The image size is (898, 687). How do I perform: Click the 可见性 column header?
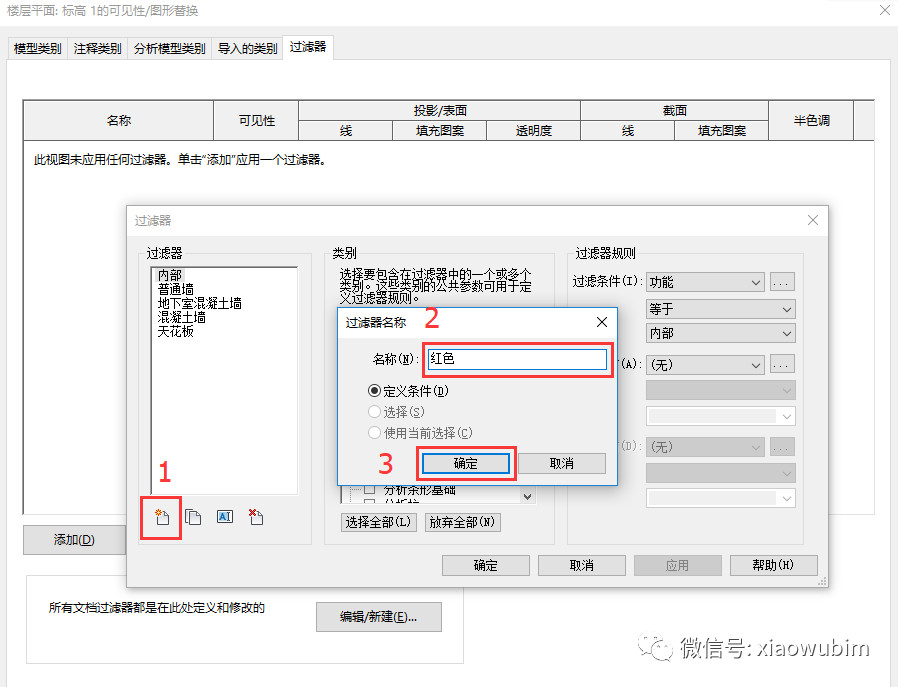pos(256,120)
